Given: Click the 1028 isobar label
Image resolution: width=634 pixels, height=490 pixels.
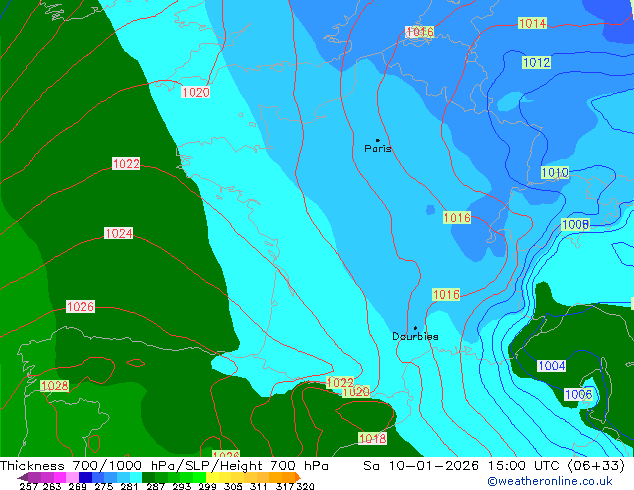Looking at the screenshot, I should (x=55, y=386).
